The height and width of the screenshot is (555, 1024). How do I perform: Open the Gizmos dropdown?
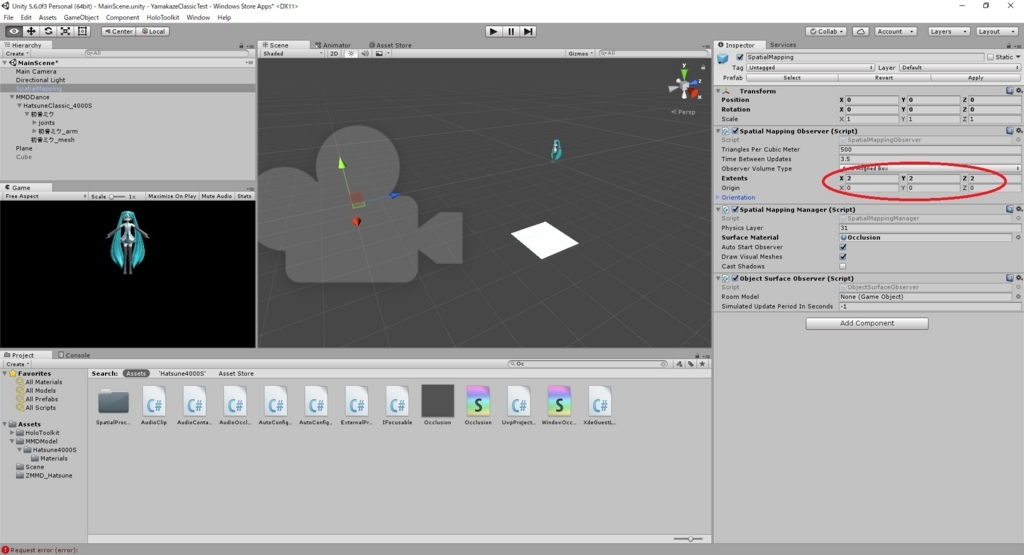point(581,54)
